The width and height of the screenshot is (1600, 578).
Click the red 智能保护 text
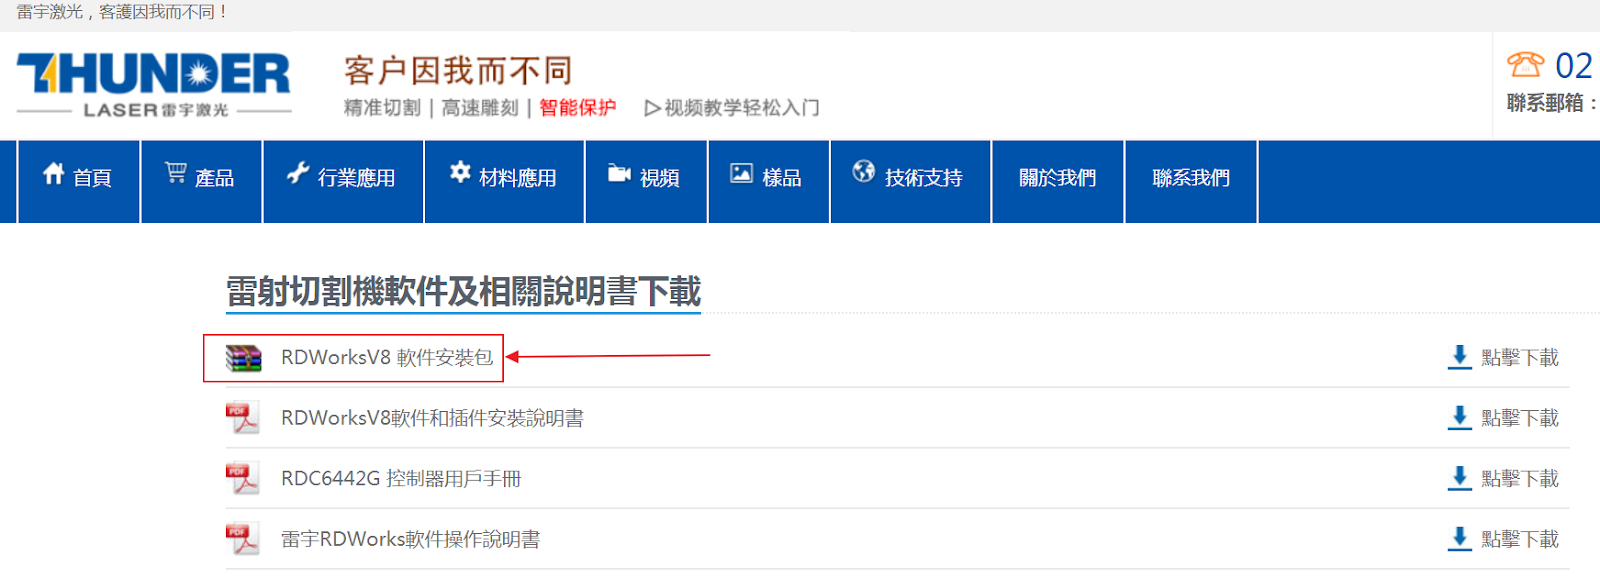578,108
